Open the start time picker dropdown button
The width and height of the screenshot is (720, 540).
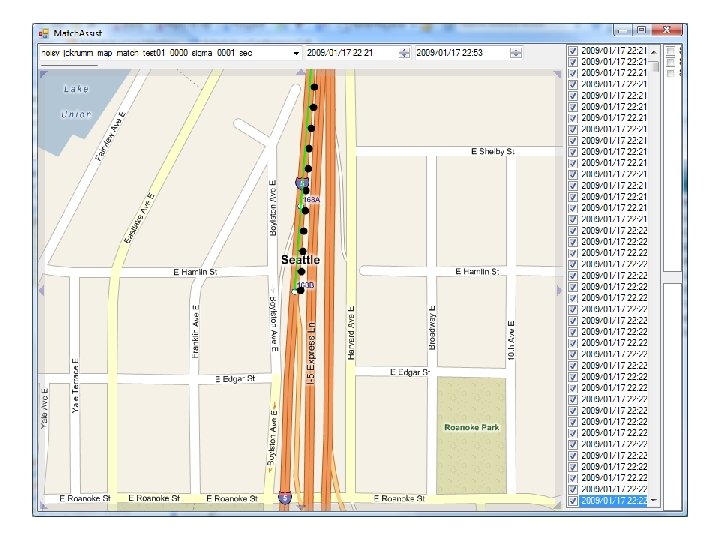pos(405,53)
